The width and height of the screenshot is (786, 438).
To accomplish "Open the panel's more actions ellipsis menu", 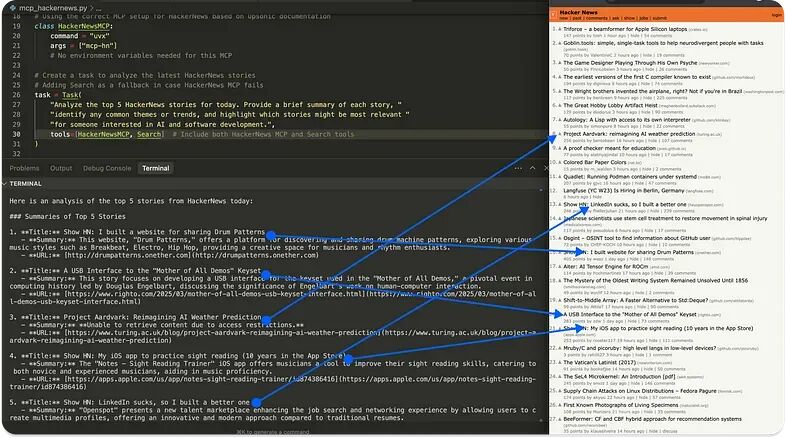I will pos(518,168).
